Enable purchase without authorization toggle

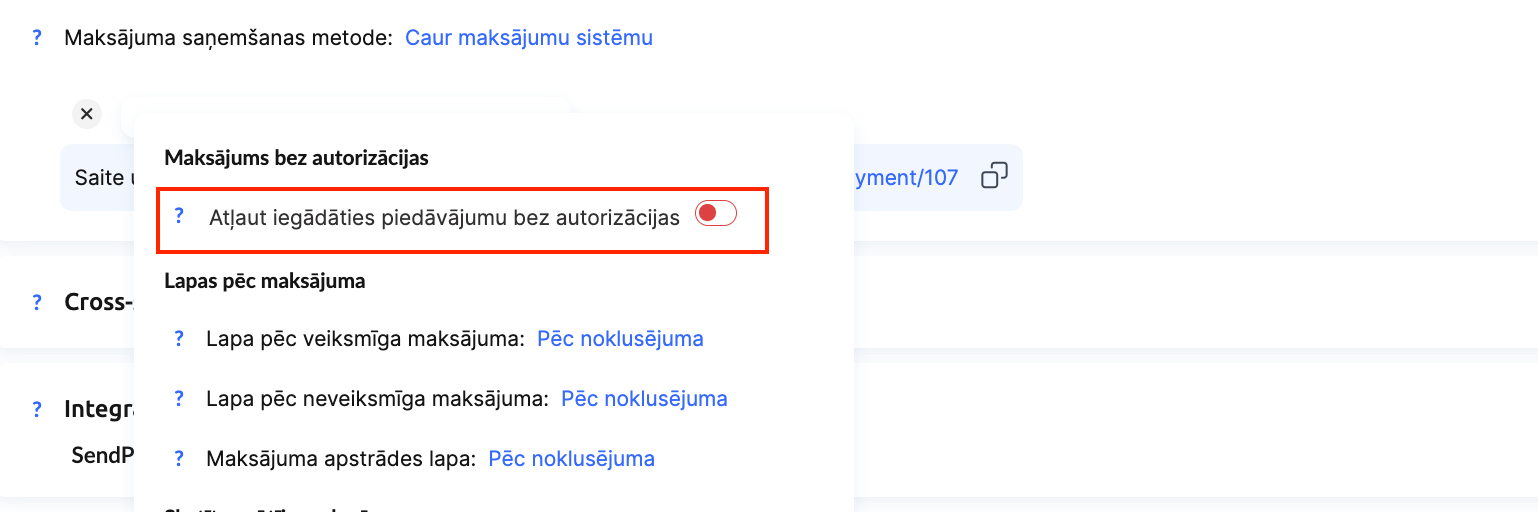715,213
